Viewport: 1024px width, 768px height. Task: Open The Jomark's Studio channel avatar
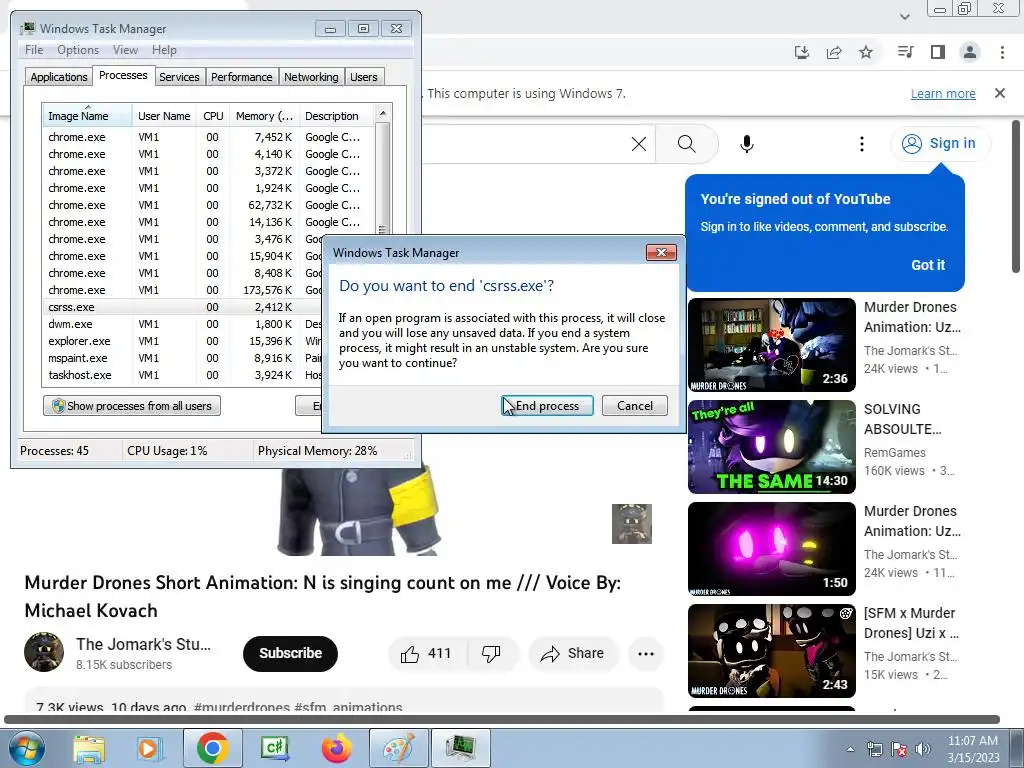(x=44, y=652)
